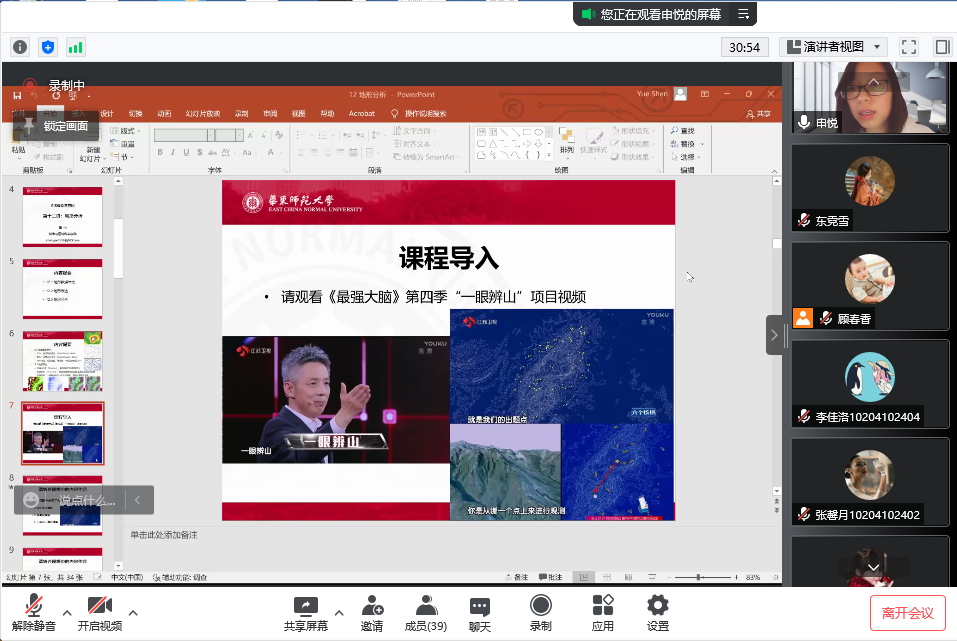The width and height of the screenshot is (957, 641).
Task: Leave the meeting (离开会议)
Action: click(x=908, y=613)
